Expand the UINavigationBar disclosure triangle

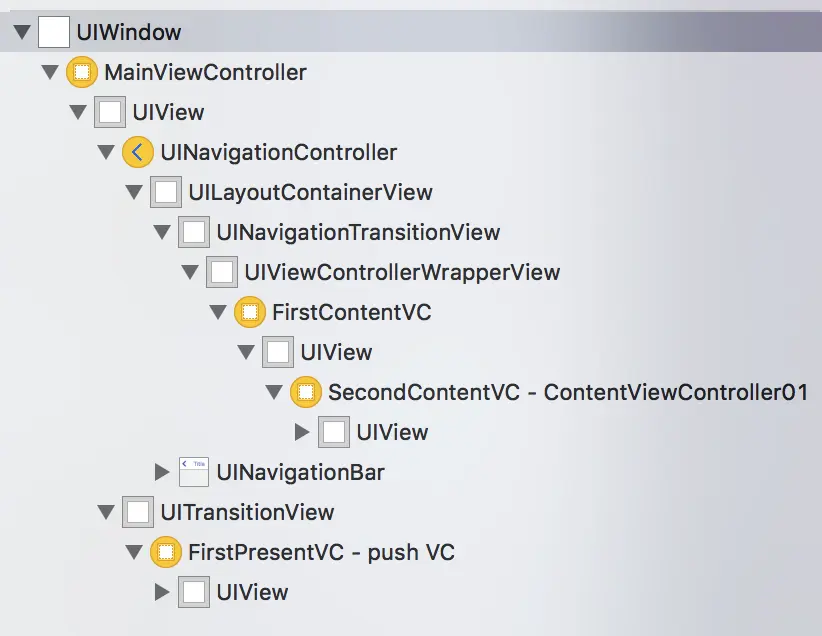pos(162,472)
